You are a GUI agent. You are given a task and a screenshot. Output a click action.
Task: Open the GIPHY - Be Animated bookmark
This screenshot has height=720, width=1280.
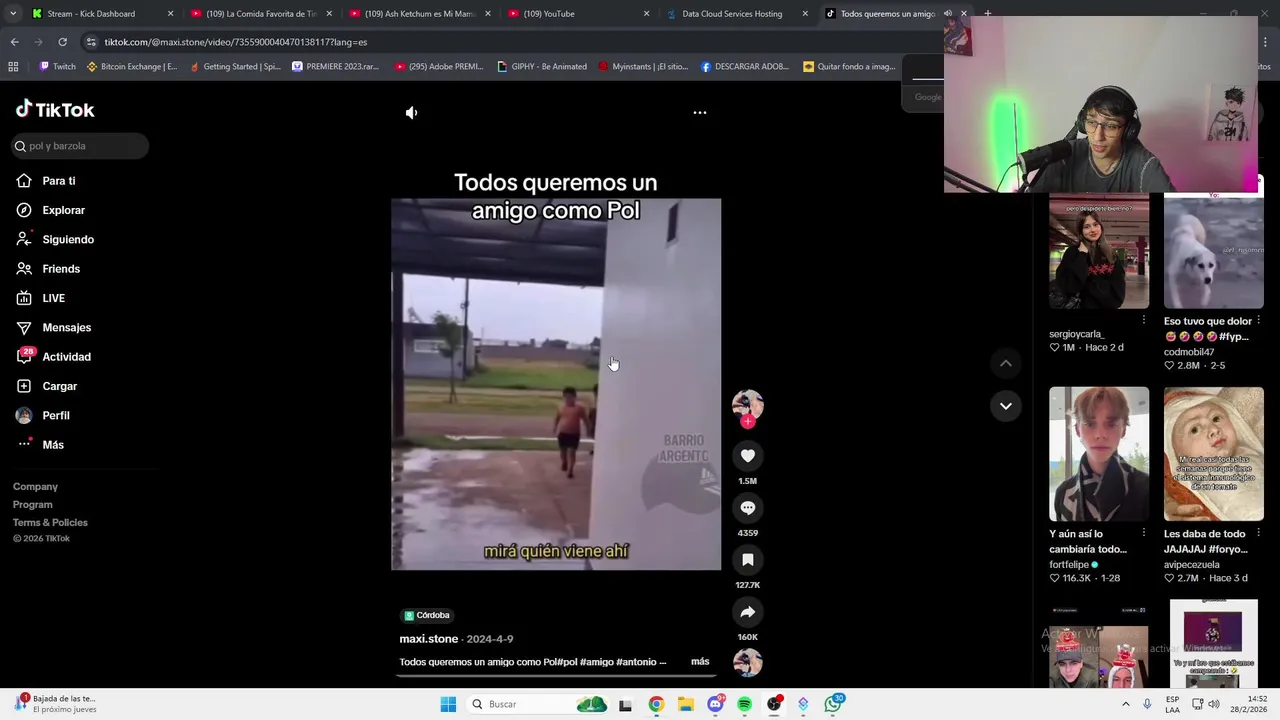[x=542, y=67]
